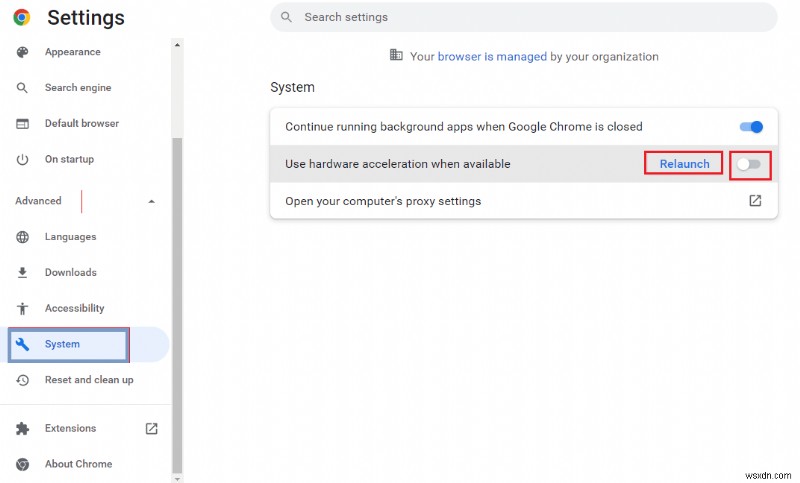Click in the Search settings field
800x483 pixels.
pyautogui.click(x=523, y=17)
